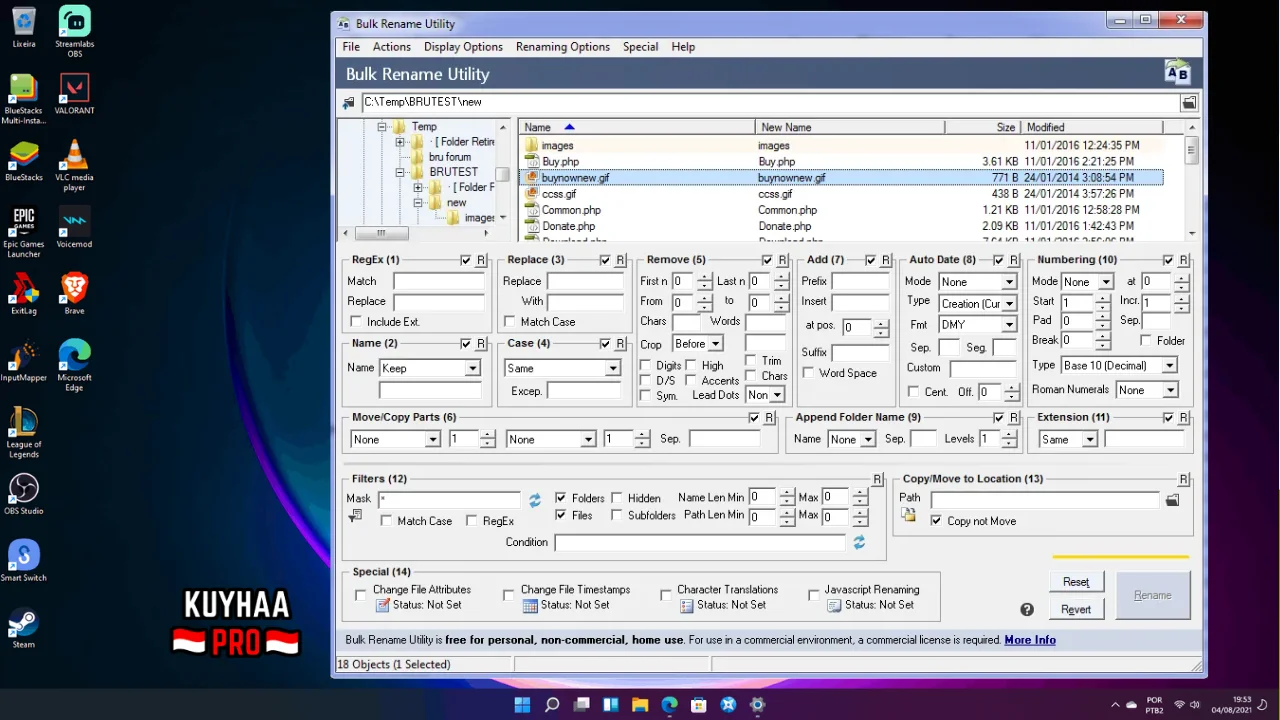
Task: Enable Match Case in Replace (3)
Action: (x=510, y=321)
